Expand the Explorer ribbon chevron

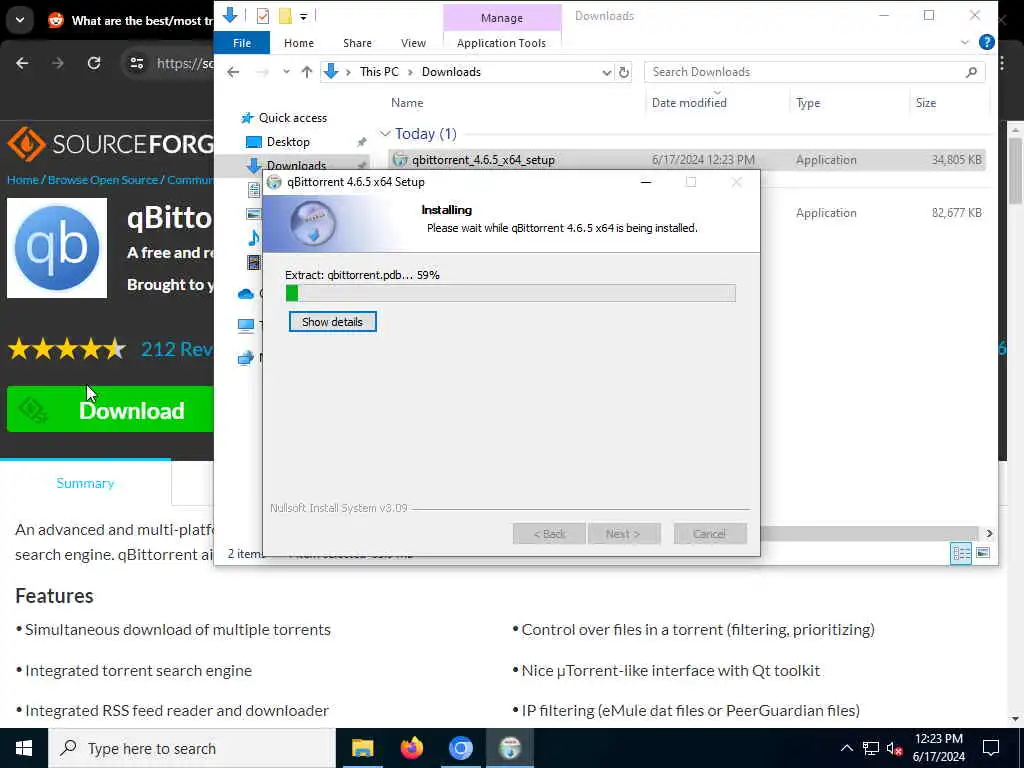coord(965,42)
